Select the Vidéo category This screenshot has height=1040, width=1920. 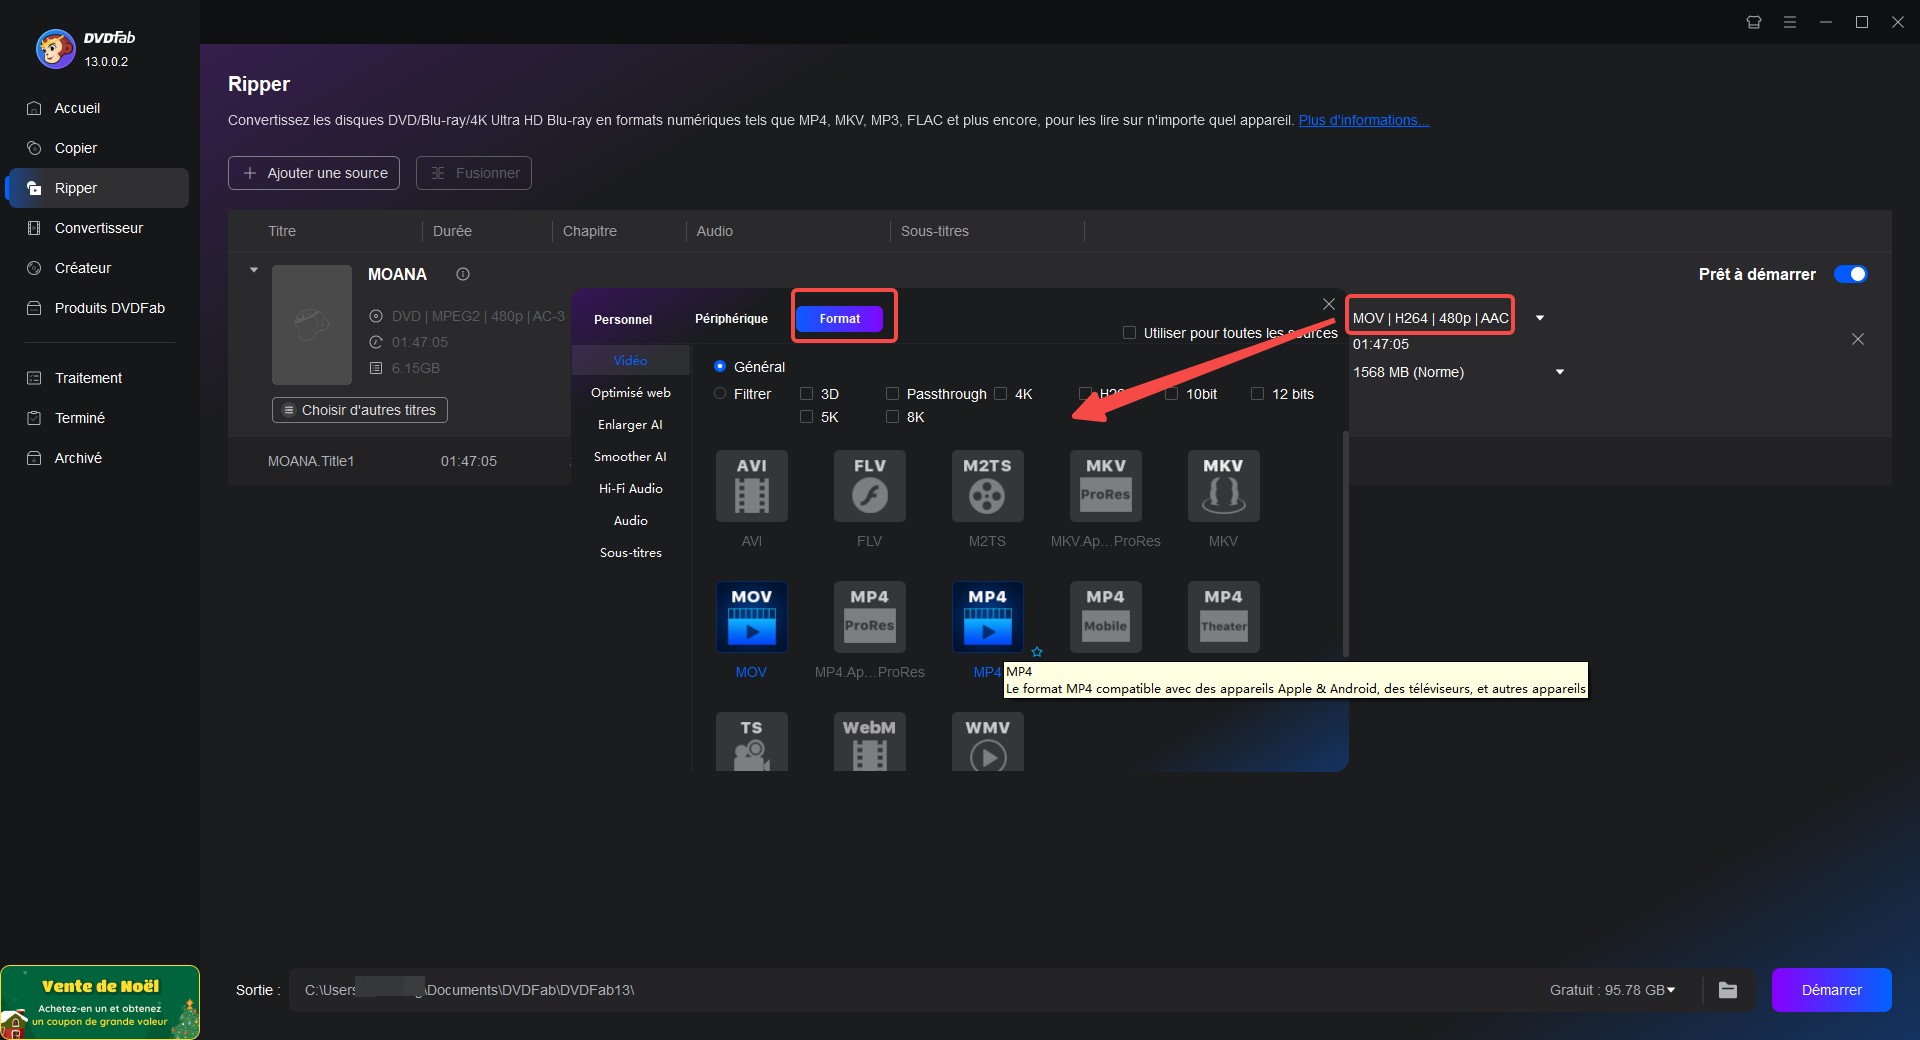[631, 361]
